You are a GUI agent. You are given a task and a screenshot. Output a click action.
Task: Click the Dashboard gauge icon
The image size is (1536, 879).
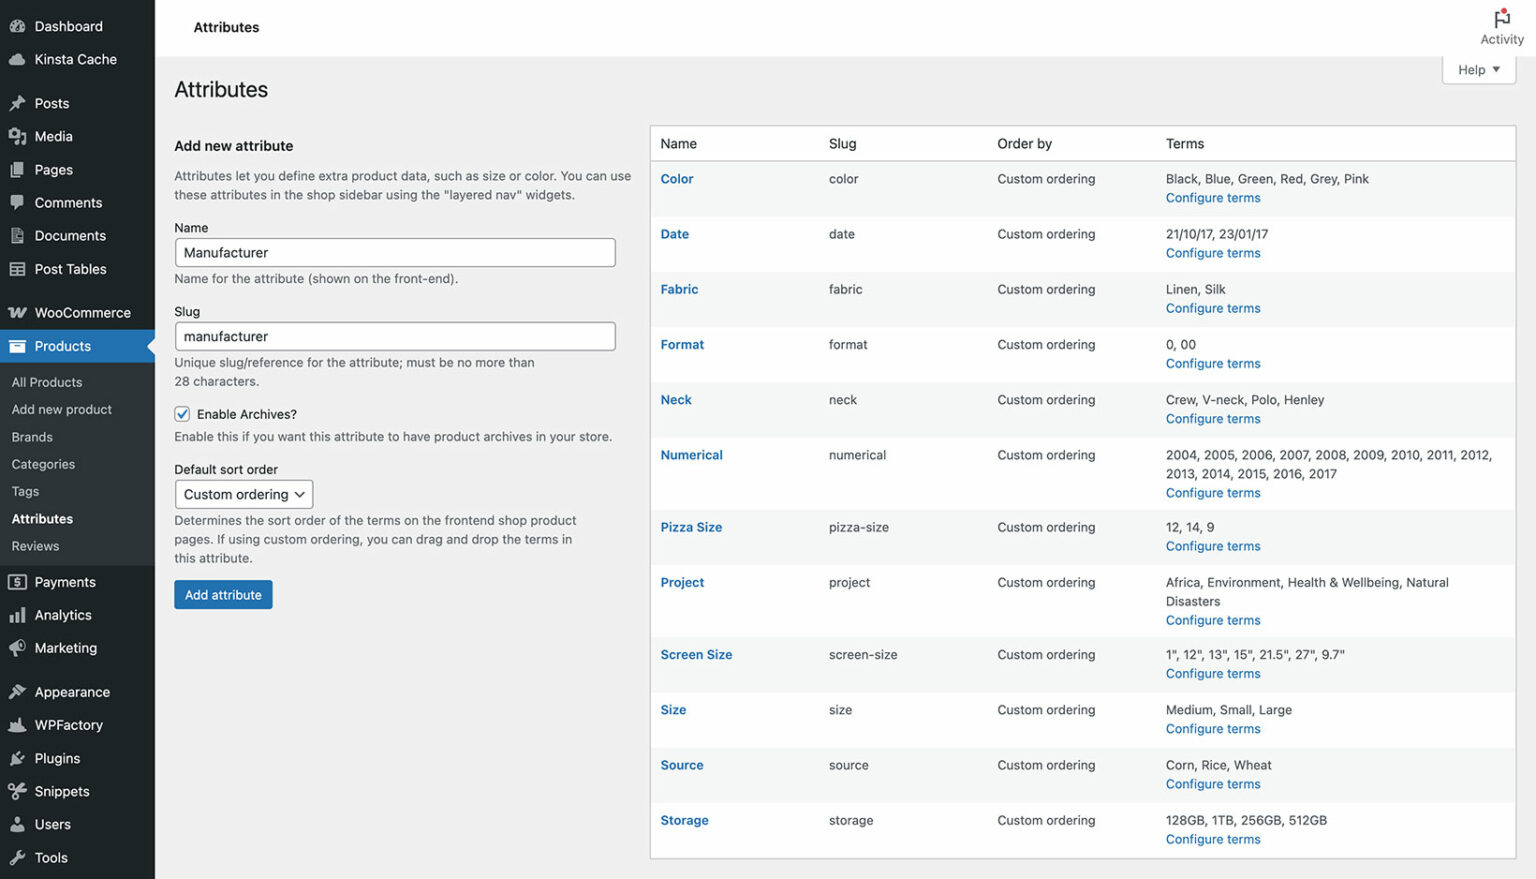pos(17,26)
